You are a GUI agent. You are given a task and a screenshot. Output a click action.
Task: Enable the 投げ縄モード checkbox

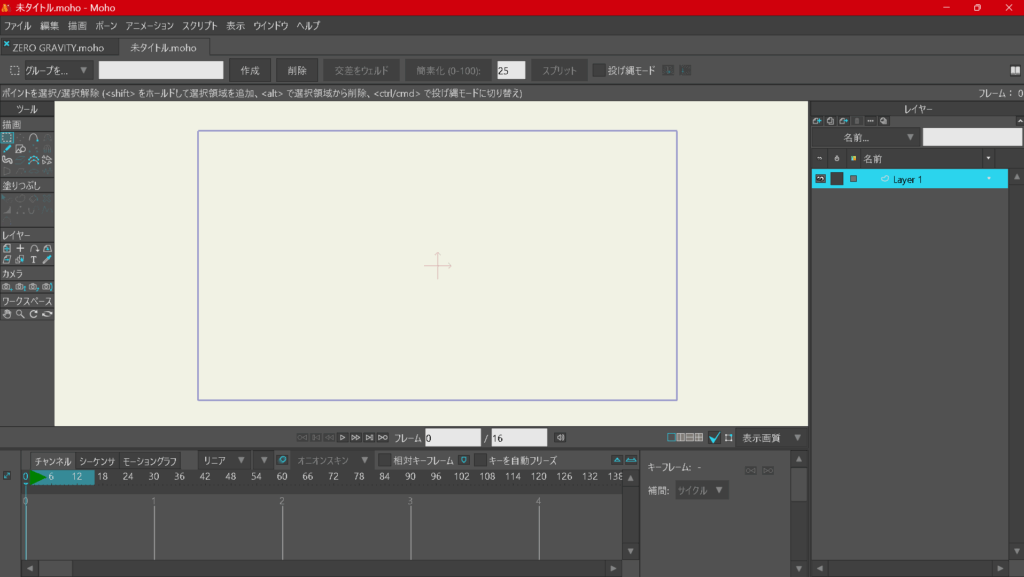coord(599,71)
